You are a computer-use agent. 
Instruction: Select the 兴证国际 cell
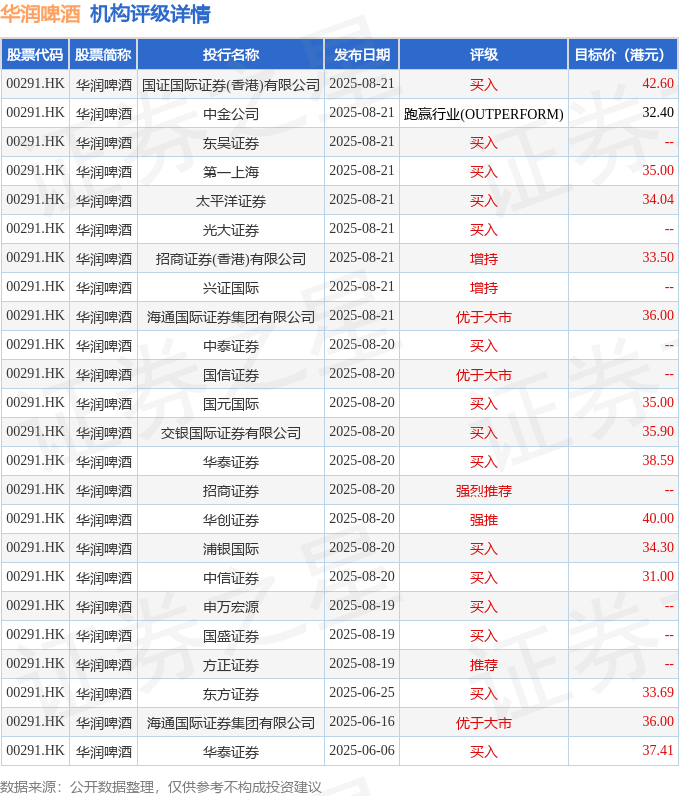coord(231,287)
